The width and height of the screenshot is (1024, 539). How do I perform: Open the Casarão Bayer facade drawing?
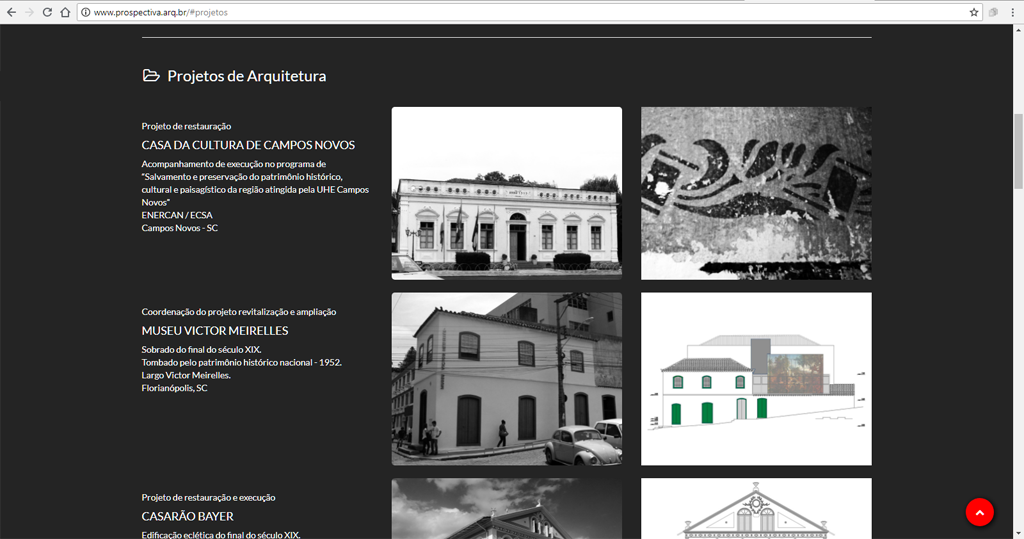(756, 508)
